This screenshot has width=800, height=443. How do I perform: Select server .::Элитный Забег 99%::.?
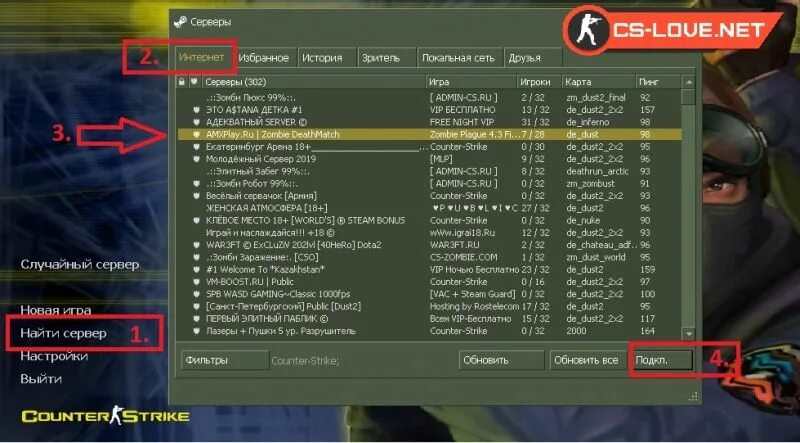point(429,171)
